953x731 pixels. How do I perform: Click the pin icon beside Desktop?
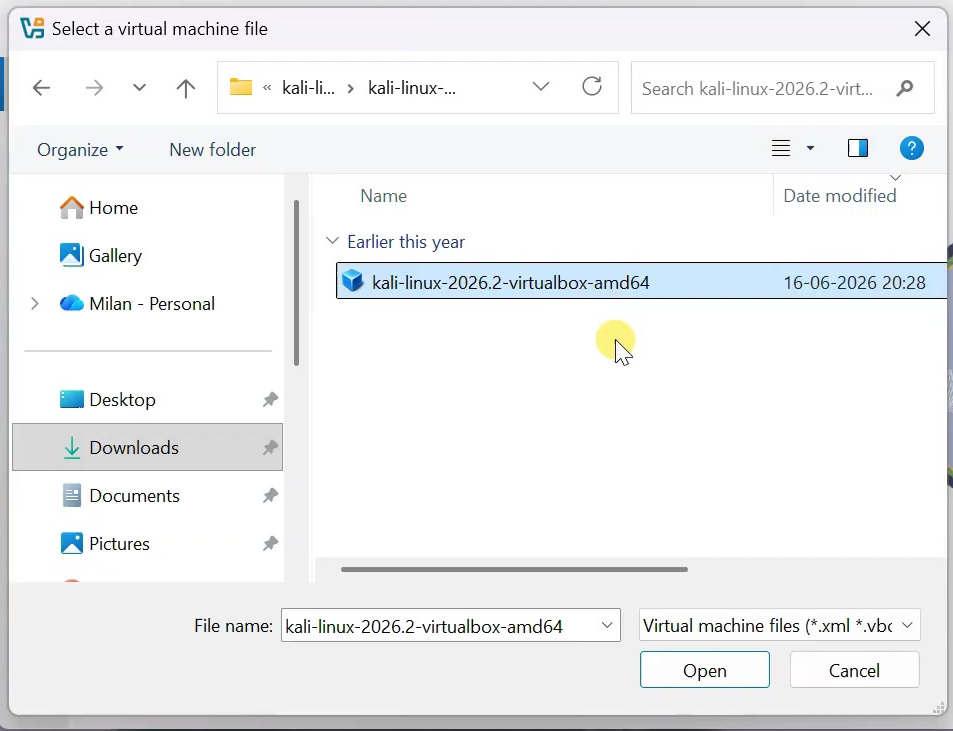[x=270, y=400]
